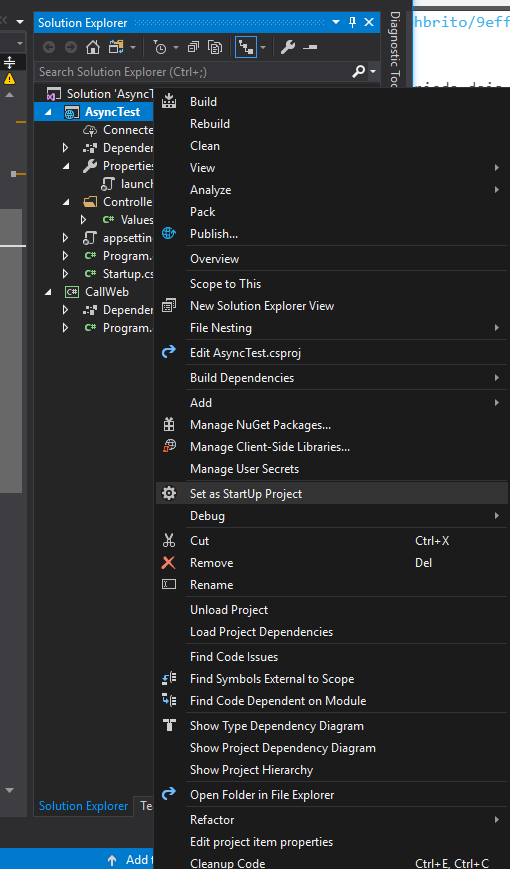The image size is (510, 869).
Task: Select the launchSettings file under Properties
Action: point(128,184)
